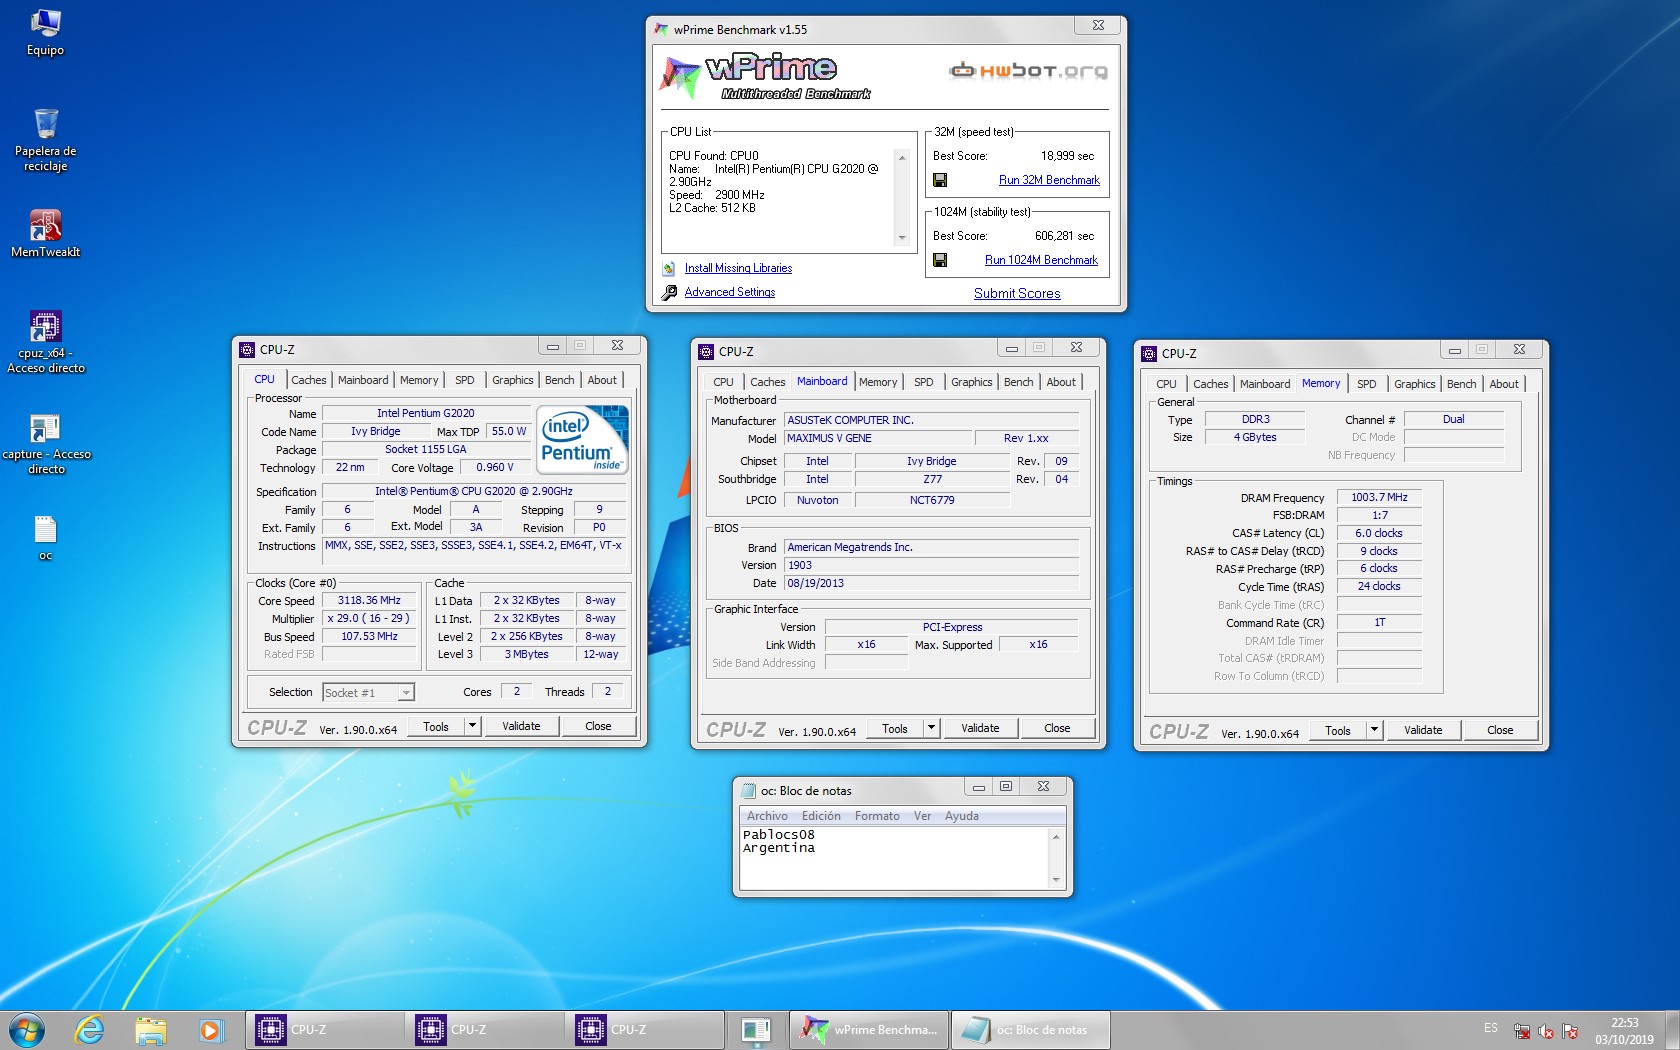Run the 32M Benchmark
Image resolution: width=1680 pixels, height=1050 pixels.
click(1049, 180)
